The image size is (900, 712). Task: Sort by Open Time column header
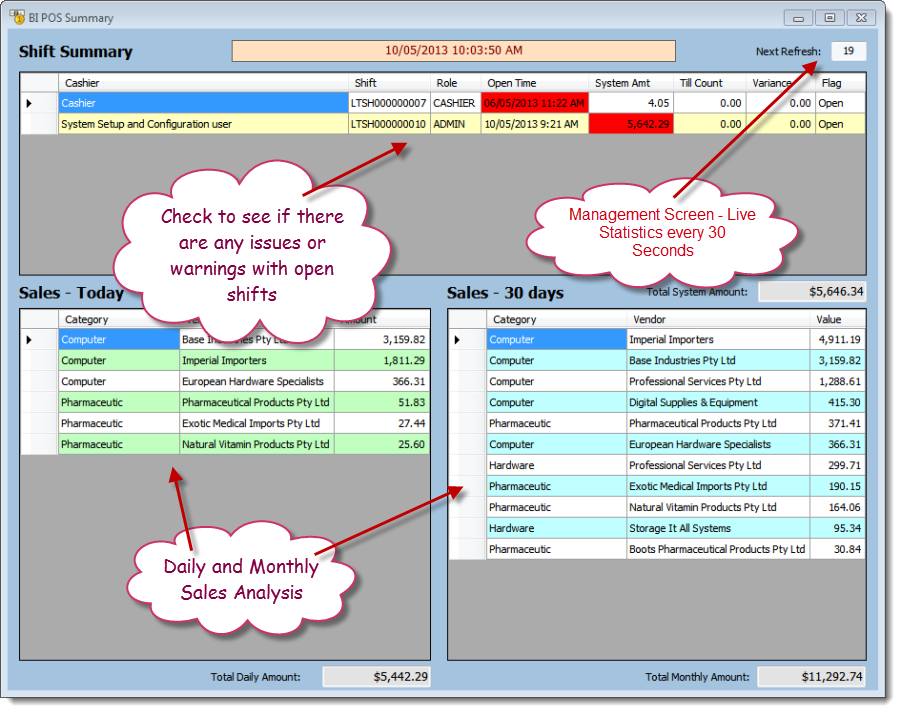[x=534, y=83]
